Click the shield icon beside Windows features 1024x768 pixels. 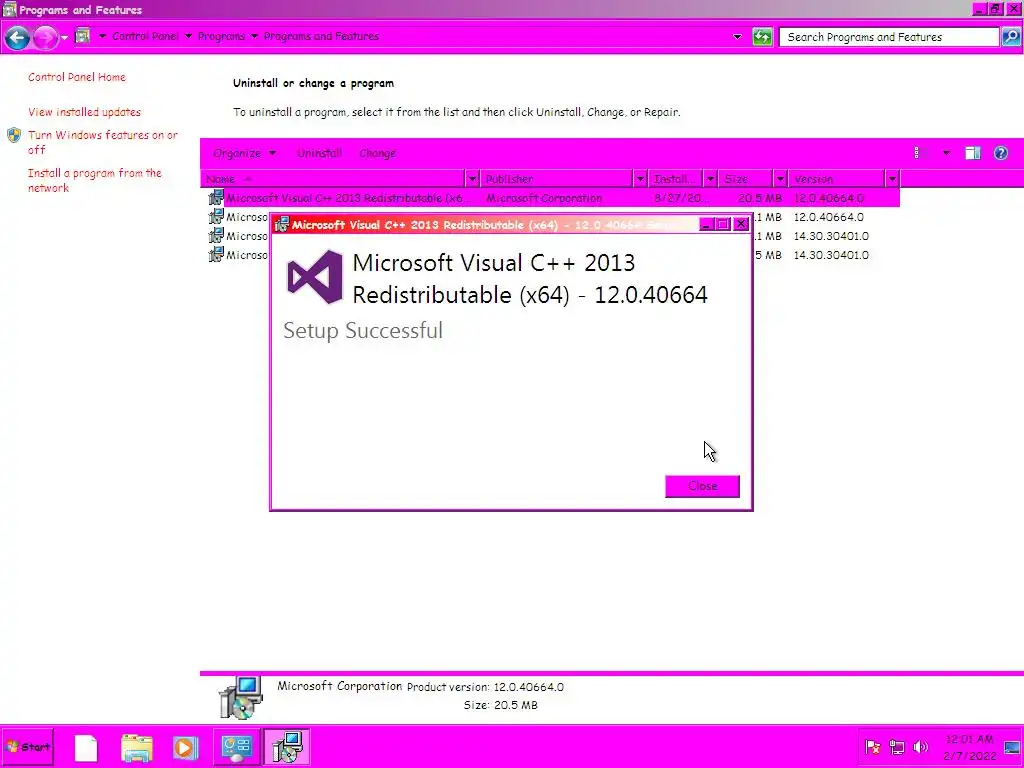coord(14,135)
